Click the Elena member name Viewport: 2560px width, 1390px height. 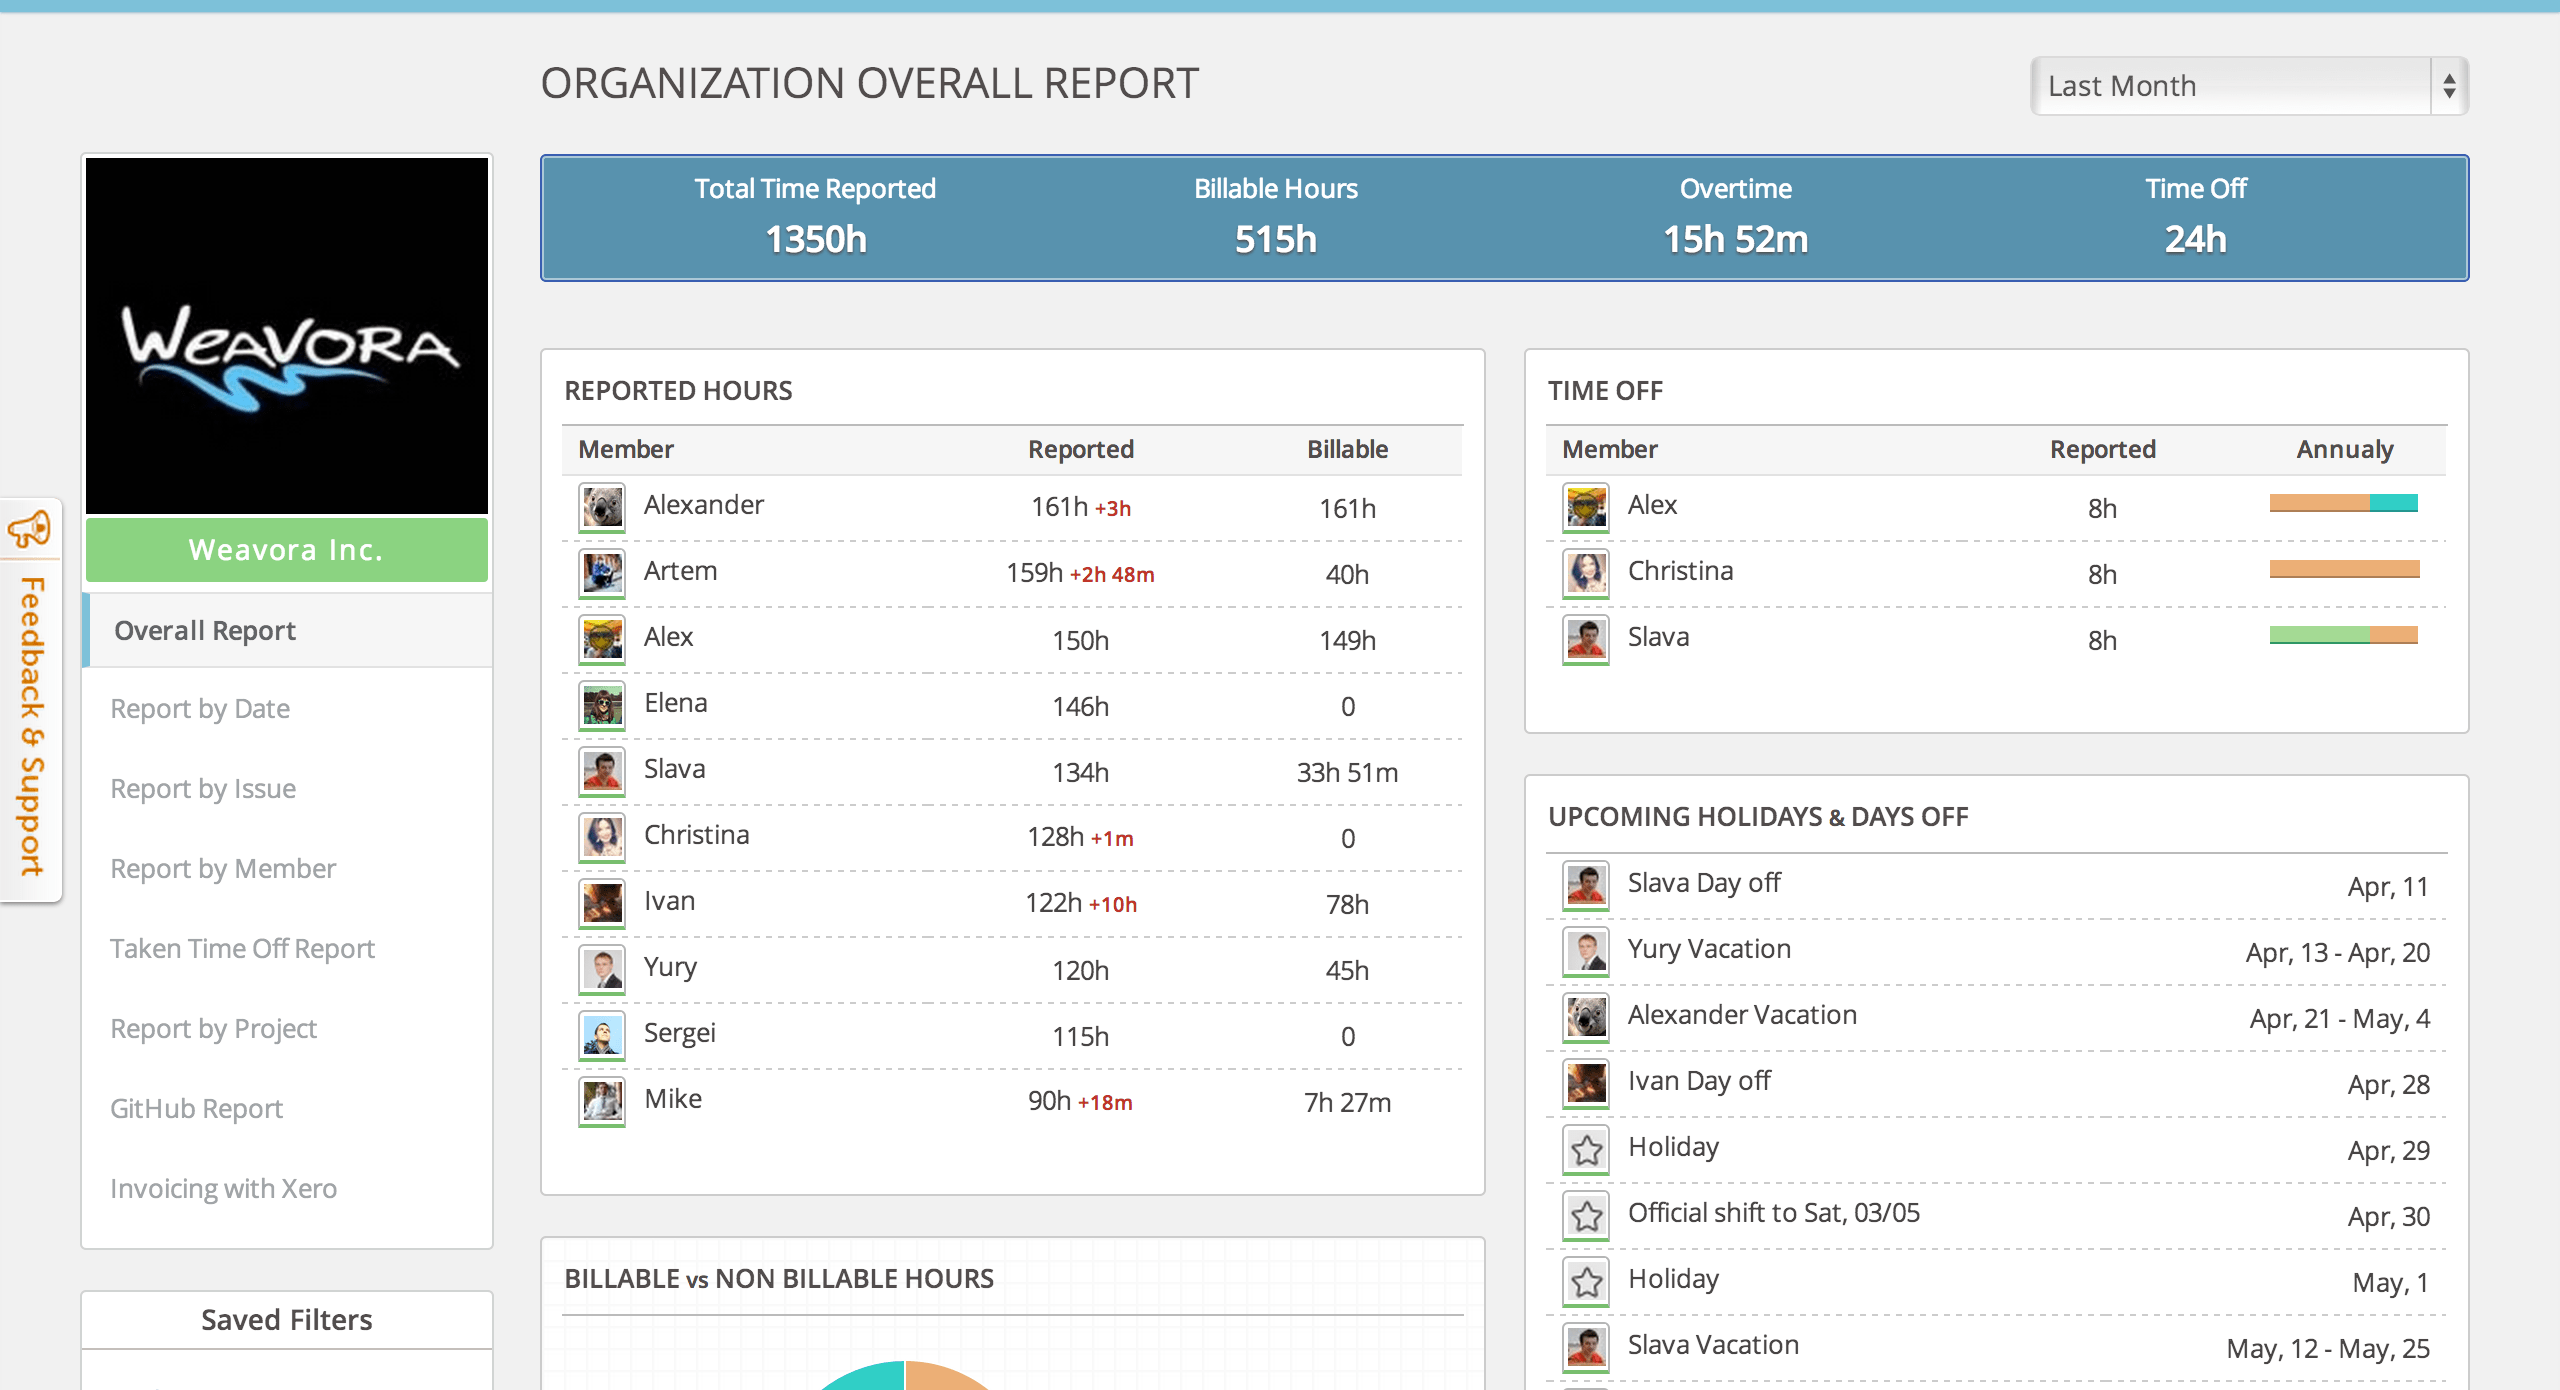pyautogui.click(x=676, y=703)
